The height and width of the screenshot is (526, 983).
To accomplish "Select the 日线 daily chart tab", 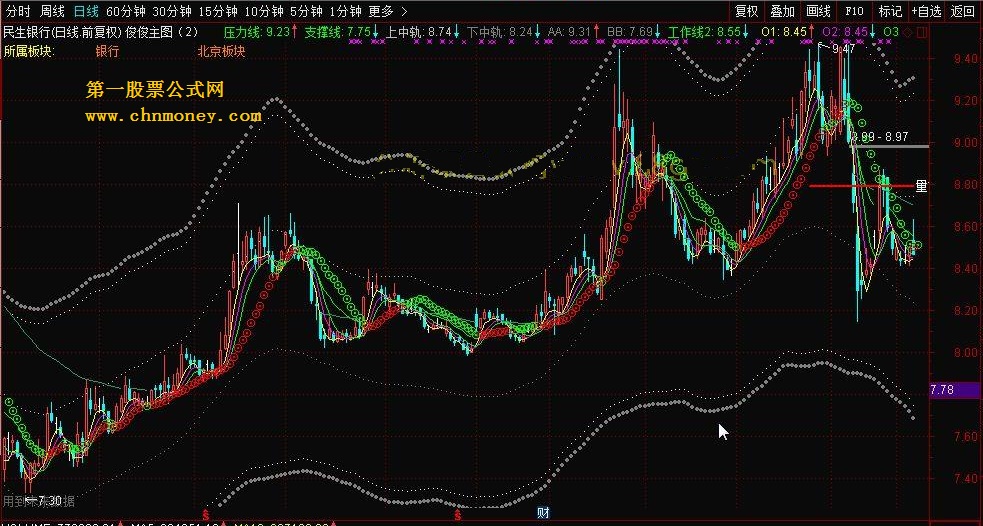I will coord(86,11).
